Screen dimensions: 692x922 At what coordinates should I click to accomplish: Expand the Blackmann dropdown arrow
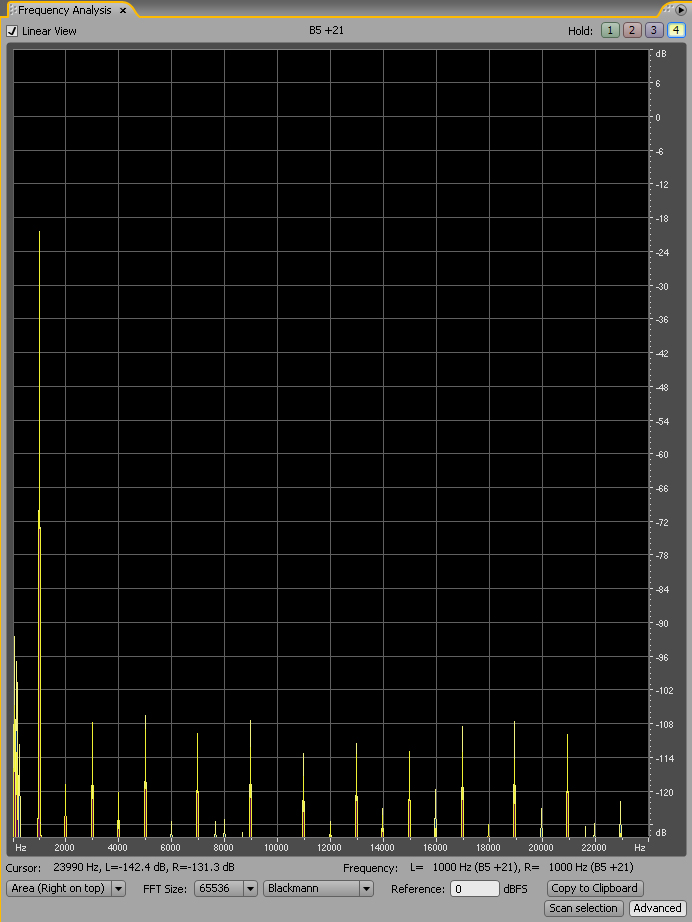[x=366, y=888]
